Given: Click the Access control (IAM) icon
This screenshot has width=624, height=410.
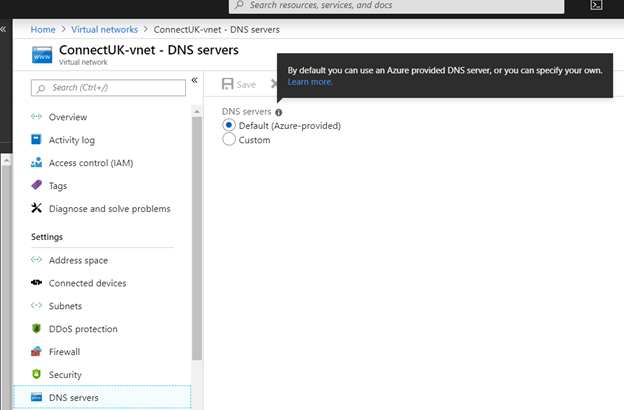Looking at the screenshot, I should (37, 163).
